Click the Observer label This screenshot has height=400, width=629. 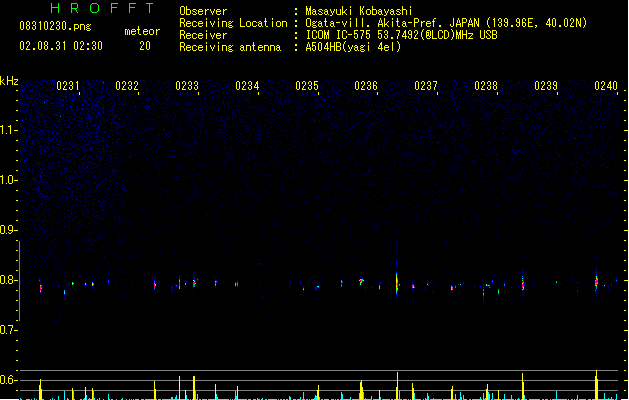(x=203, y=11)
